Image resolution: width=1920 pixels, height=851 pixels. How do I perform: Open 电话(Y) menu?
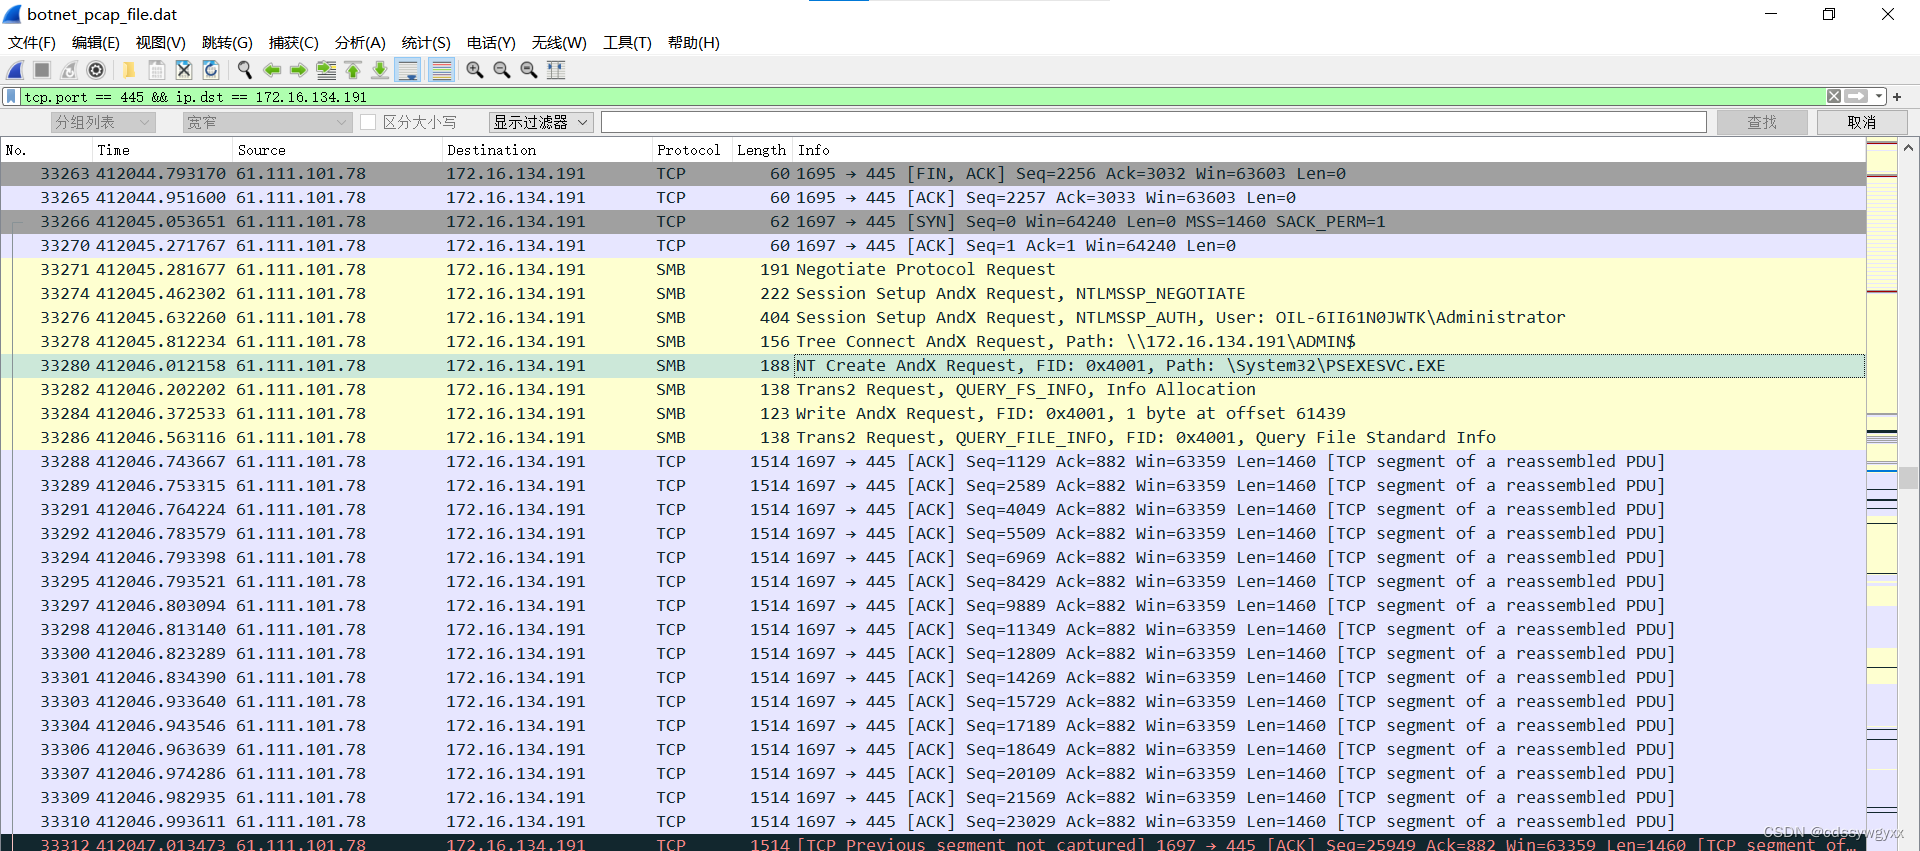(x=491, y=43)
